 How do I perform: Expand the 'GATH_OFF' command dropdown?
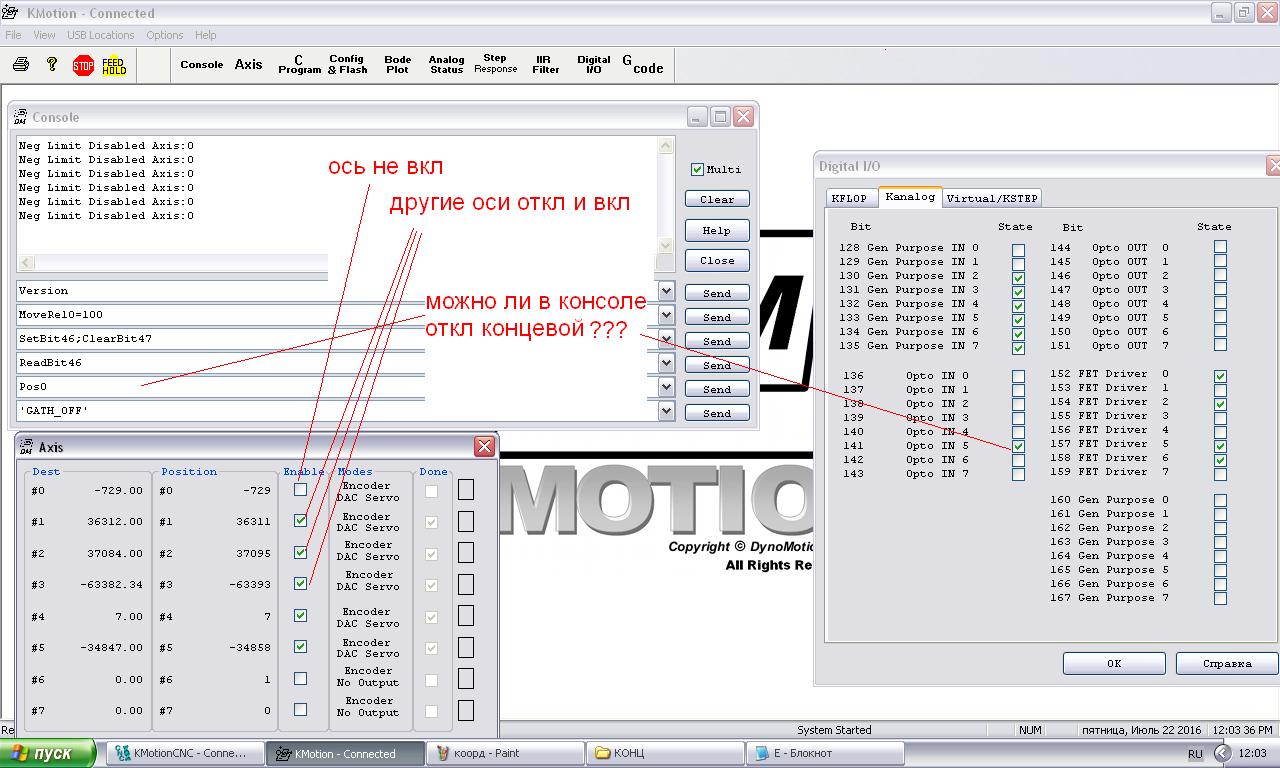(667, 411)
